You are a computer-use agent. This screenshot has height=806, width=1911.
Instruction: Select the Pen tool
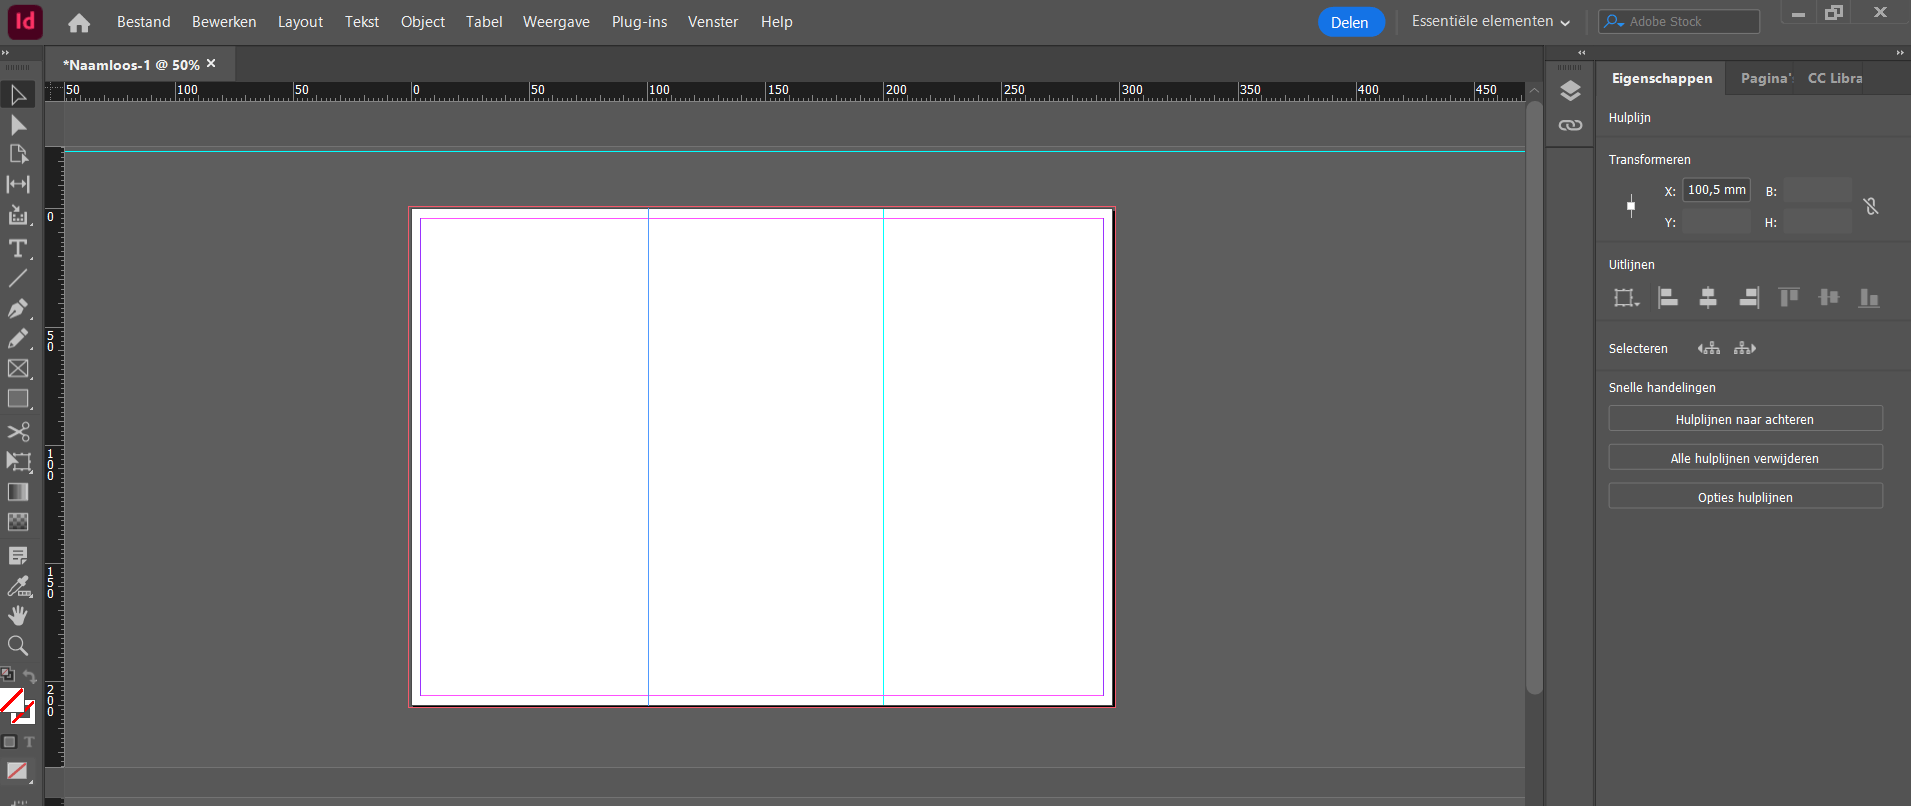click(18, 309)
